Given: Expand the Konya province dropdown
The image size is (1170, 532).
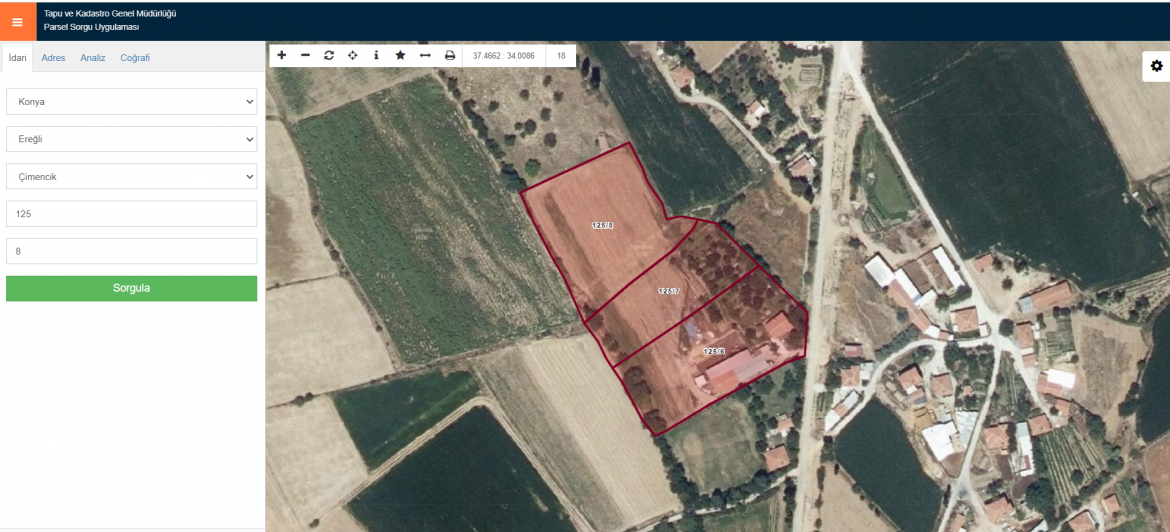Looking at the screenshot, I should click(131, 101).
